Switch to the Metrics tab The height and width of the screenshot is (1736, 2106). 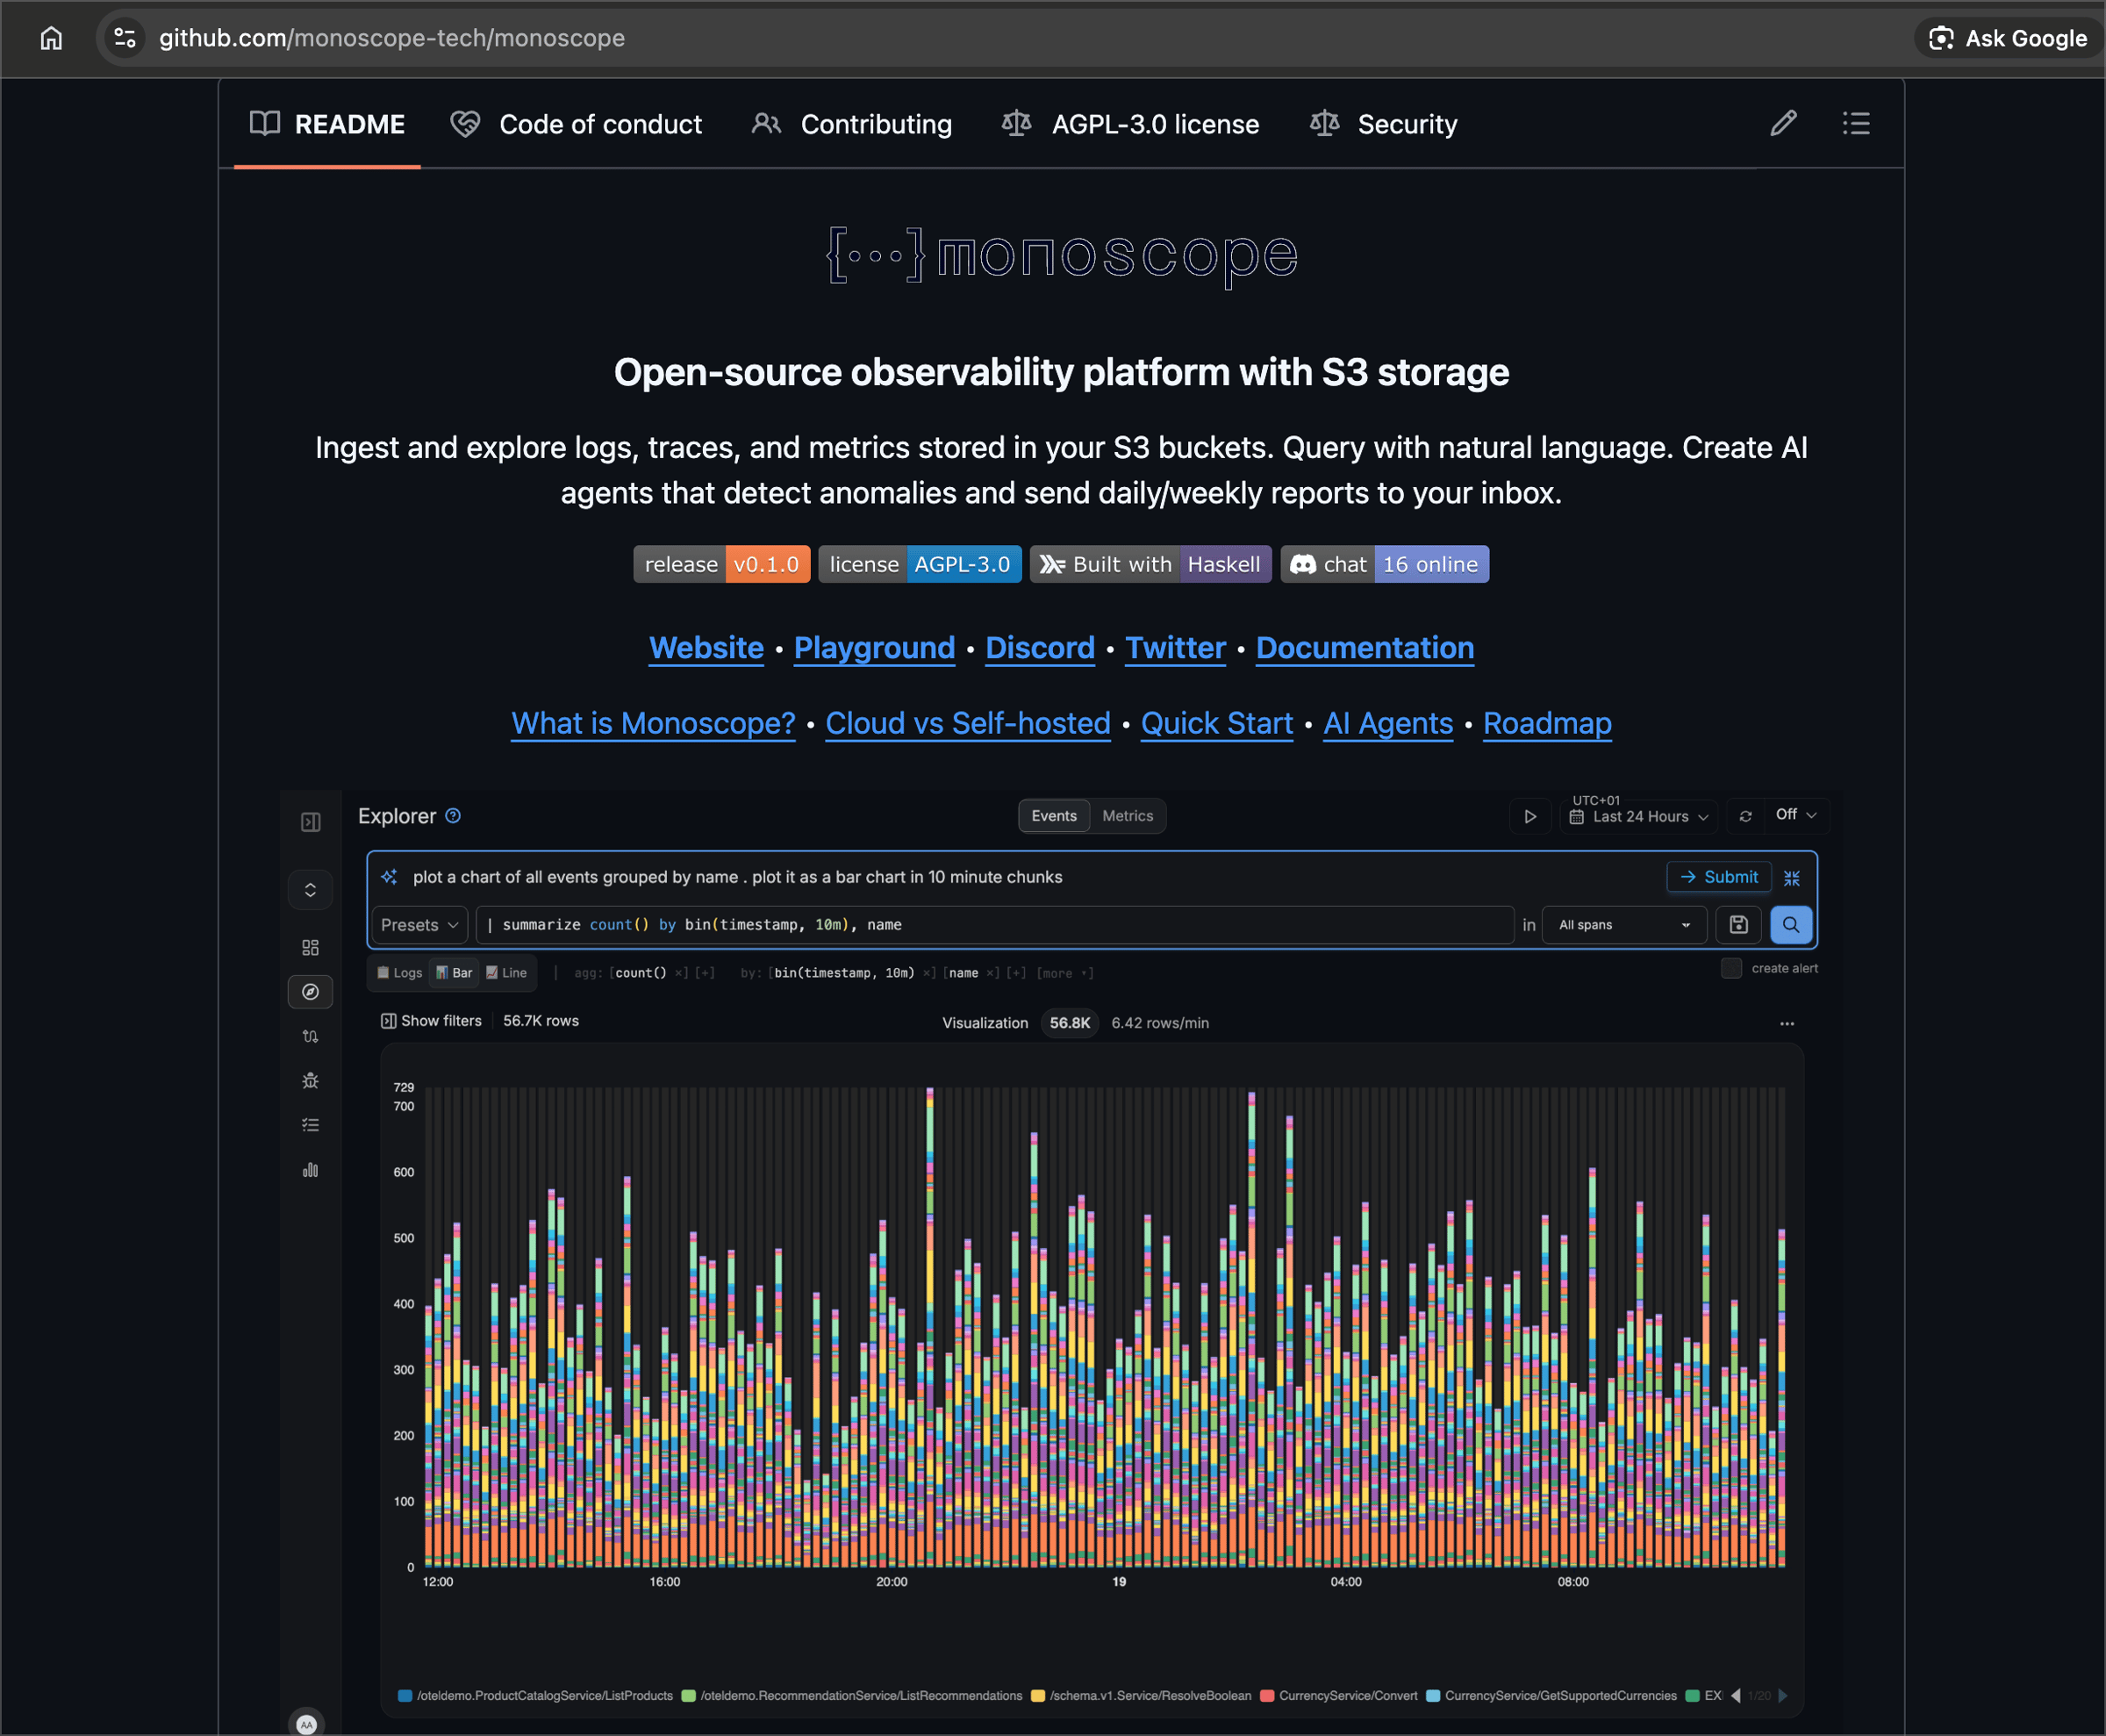pyautogui.click(x=1127, y=815)
